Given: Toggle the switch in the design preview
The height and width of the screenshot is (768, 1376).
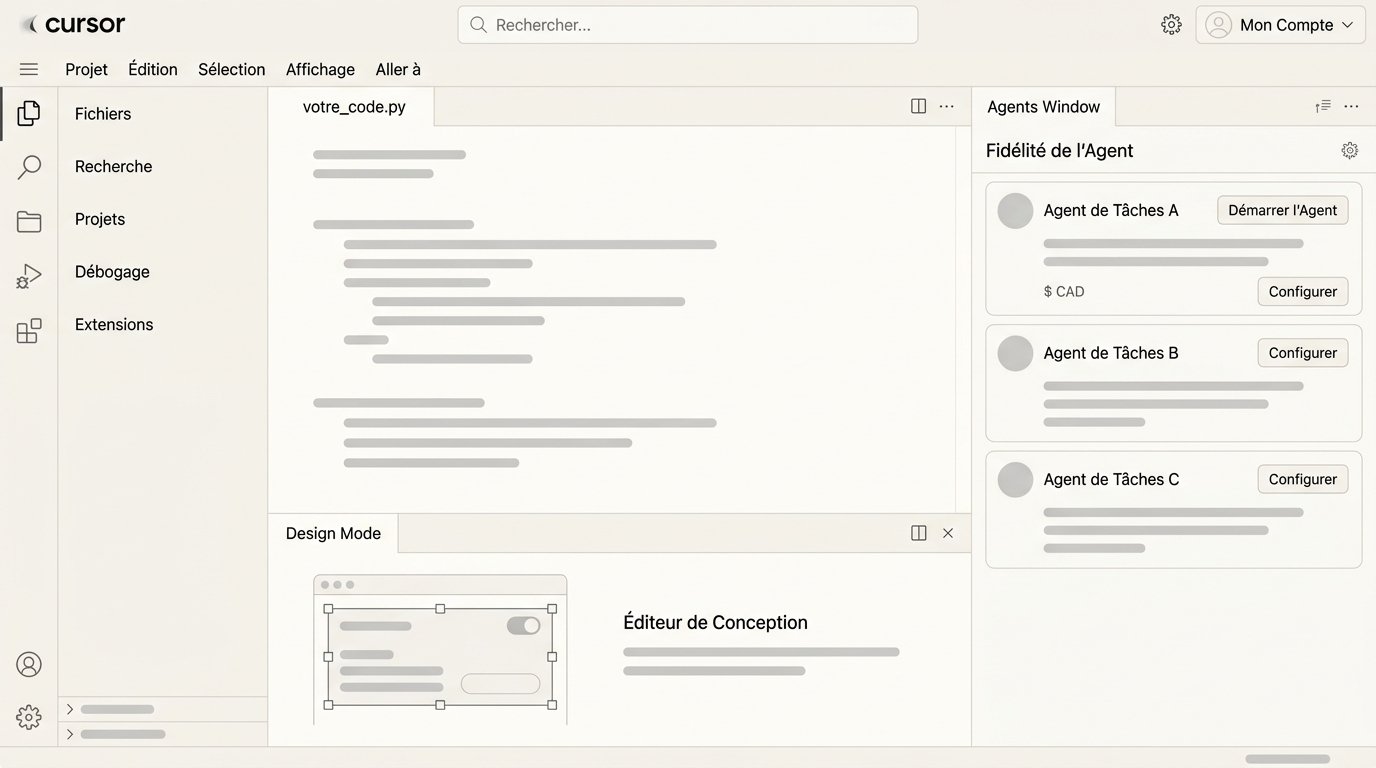Looking at the screenshot, I should [523, 625].
